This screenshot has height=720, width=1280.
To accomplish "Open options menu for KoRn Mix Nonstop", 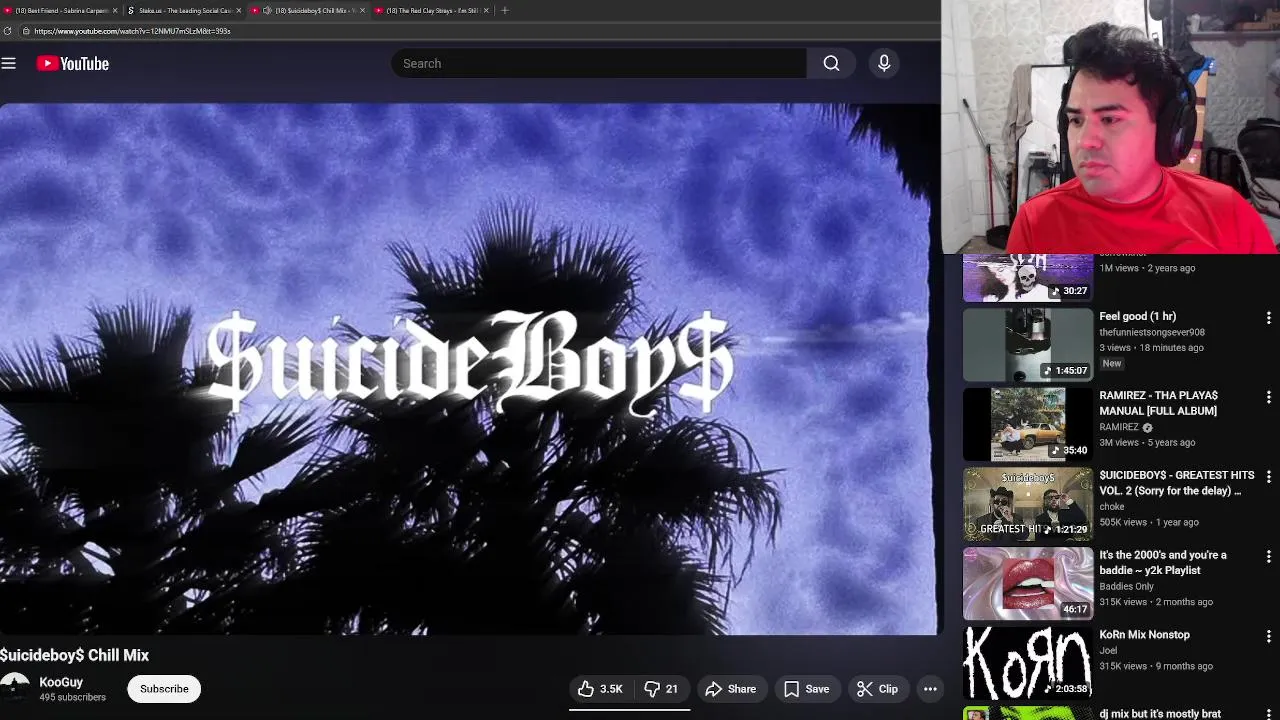I will coord(1269,636).
